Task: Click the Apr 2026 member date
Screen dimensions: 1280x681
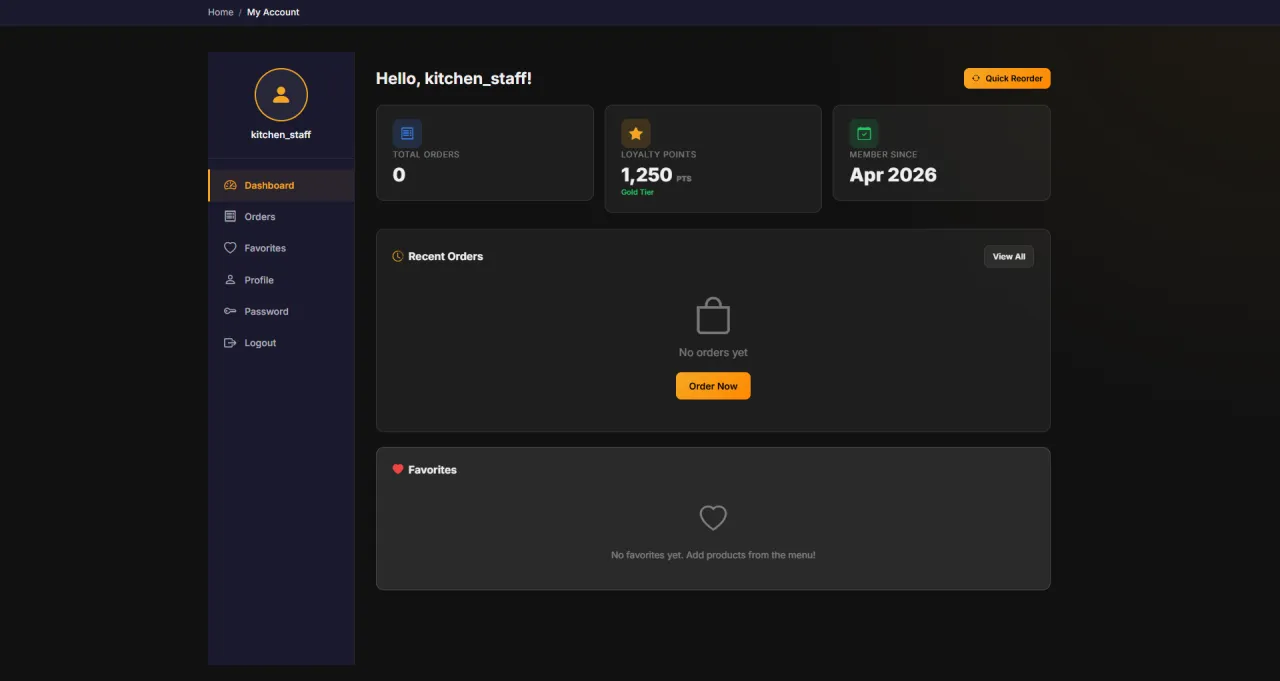Action: 893,175
